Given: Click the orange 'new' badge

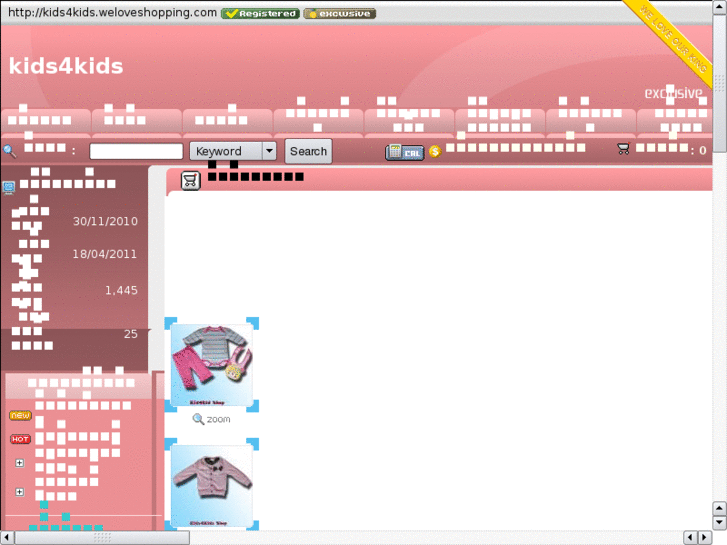Looking at the screenshot, I should pos(20,415).
